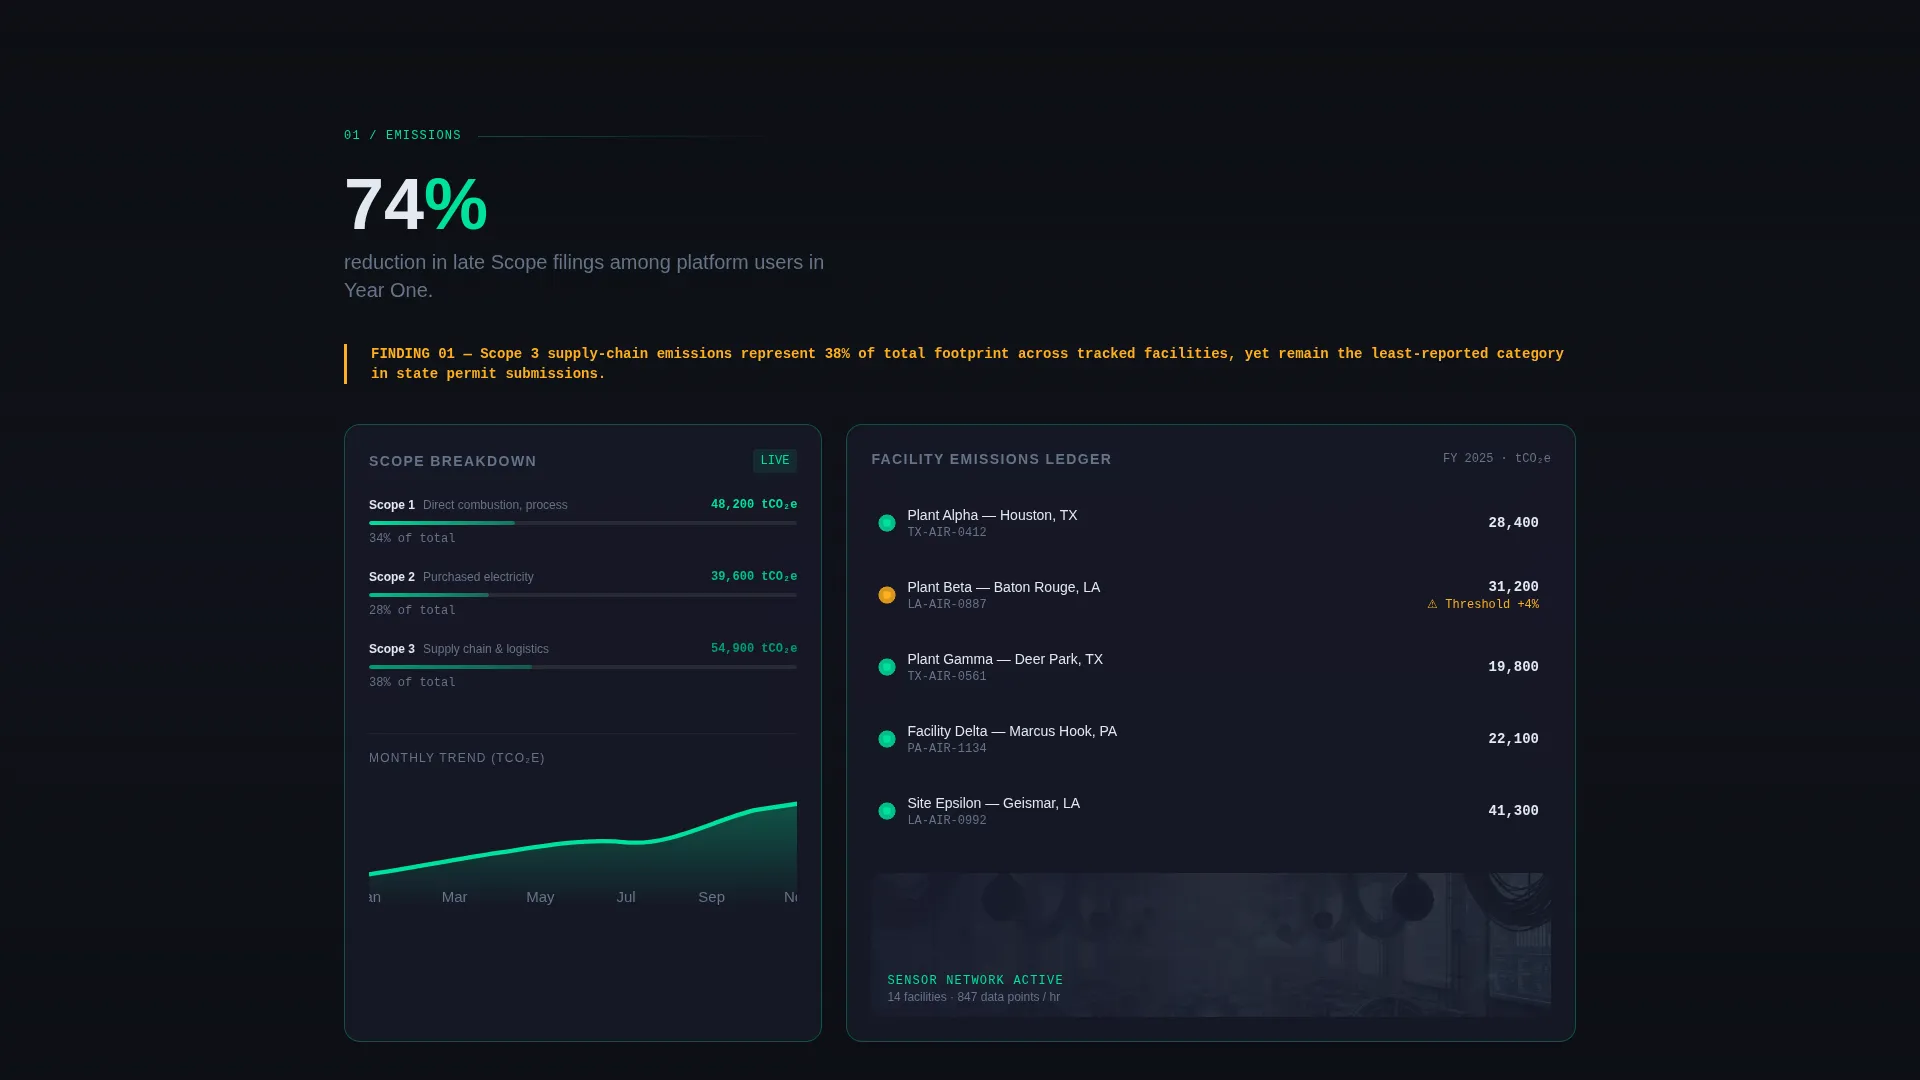This screenshot has width=1920, height=1080.
Task: Click the SCOPE BREAKDOWN heading
Action: (453, 461)
